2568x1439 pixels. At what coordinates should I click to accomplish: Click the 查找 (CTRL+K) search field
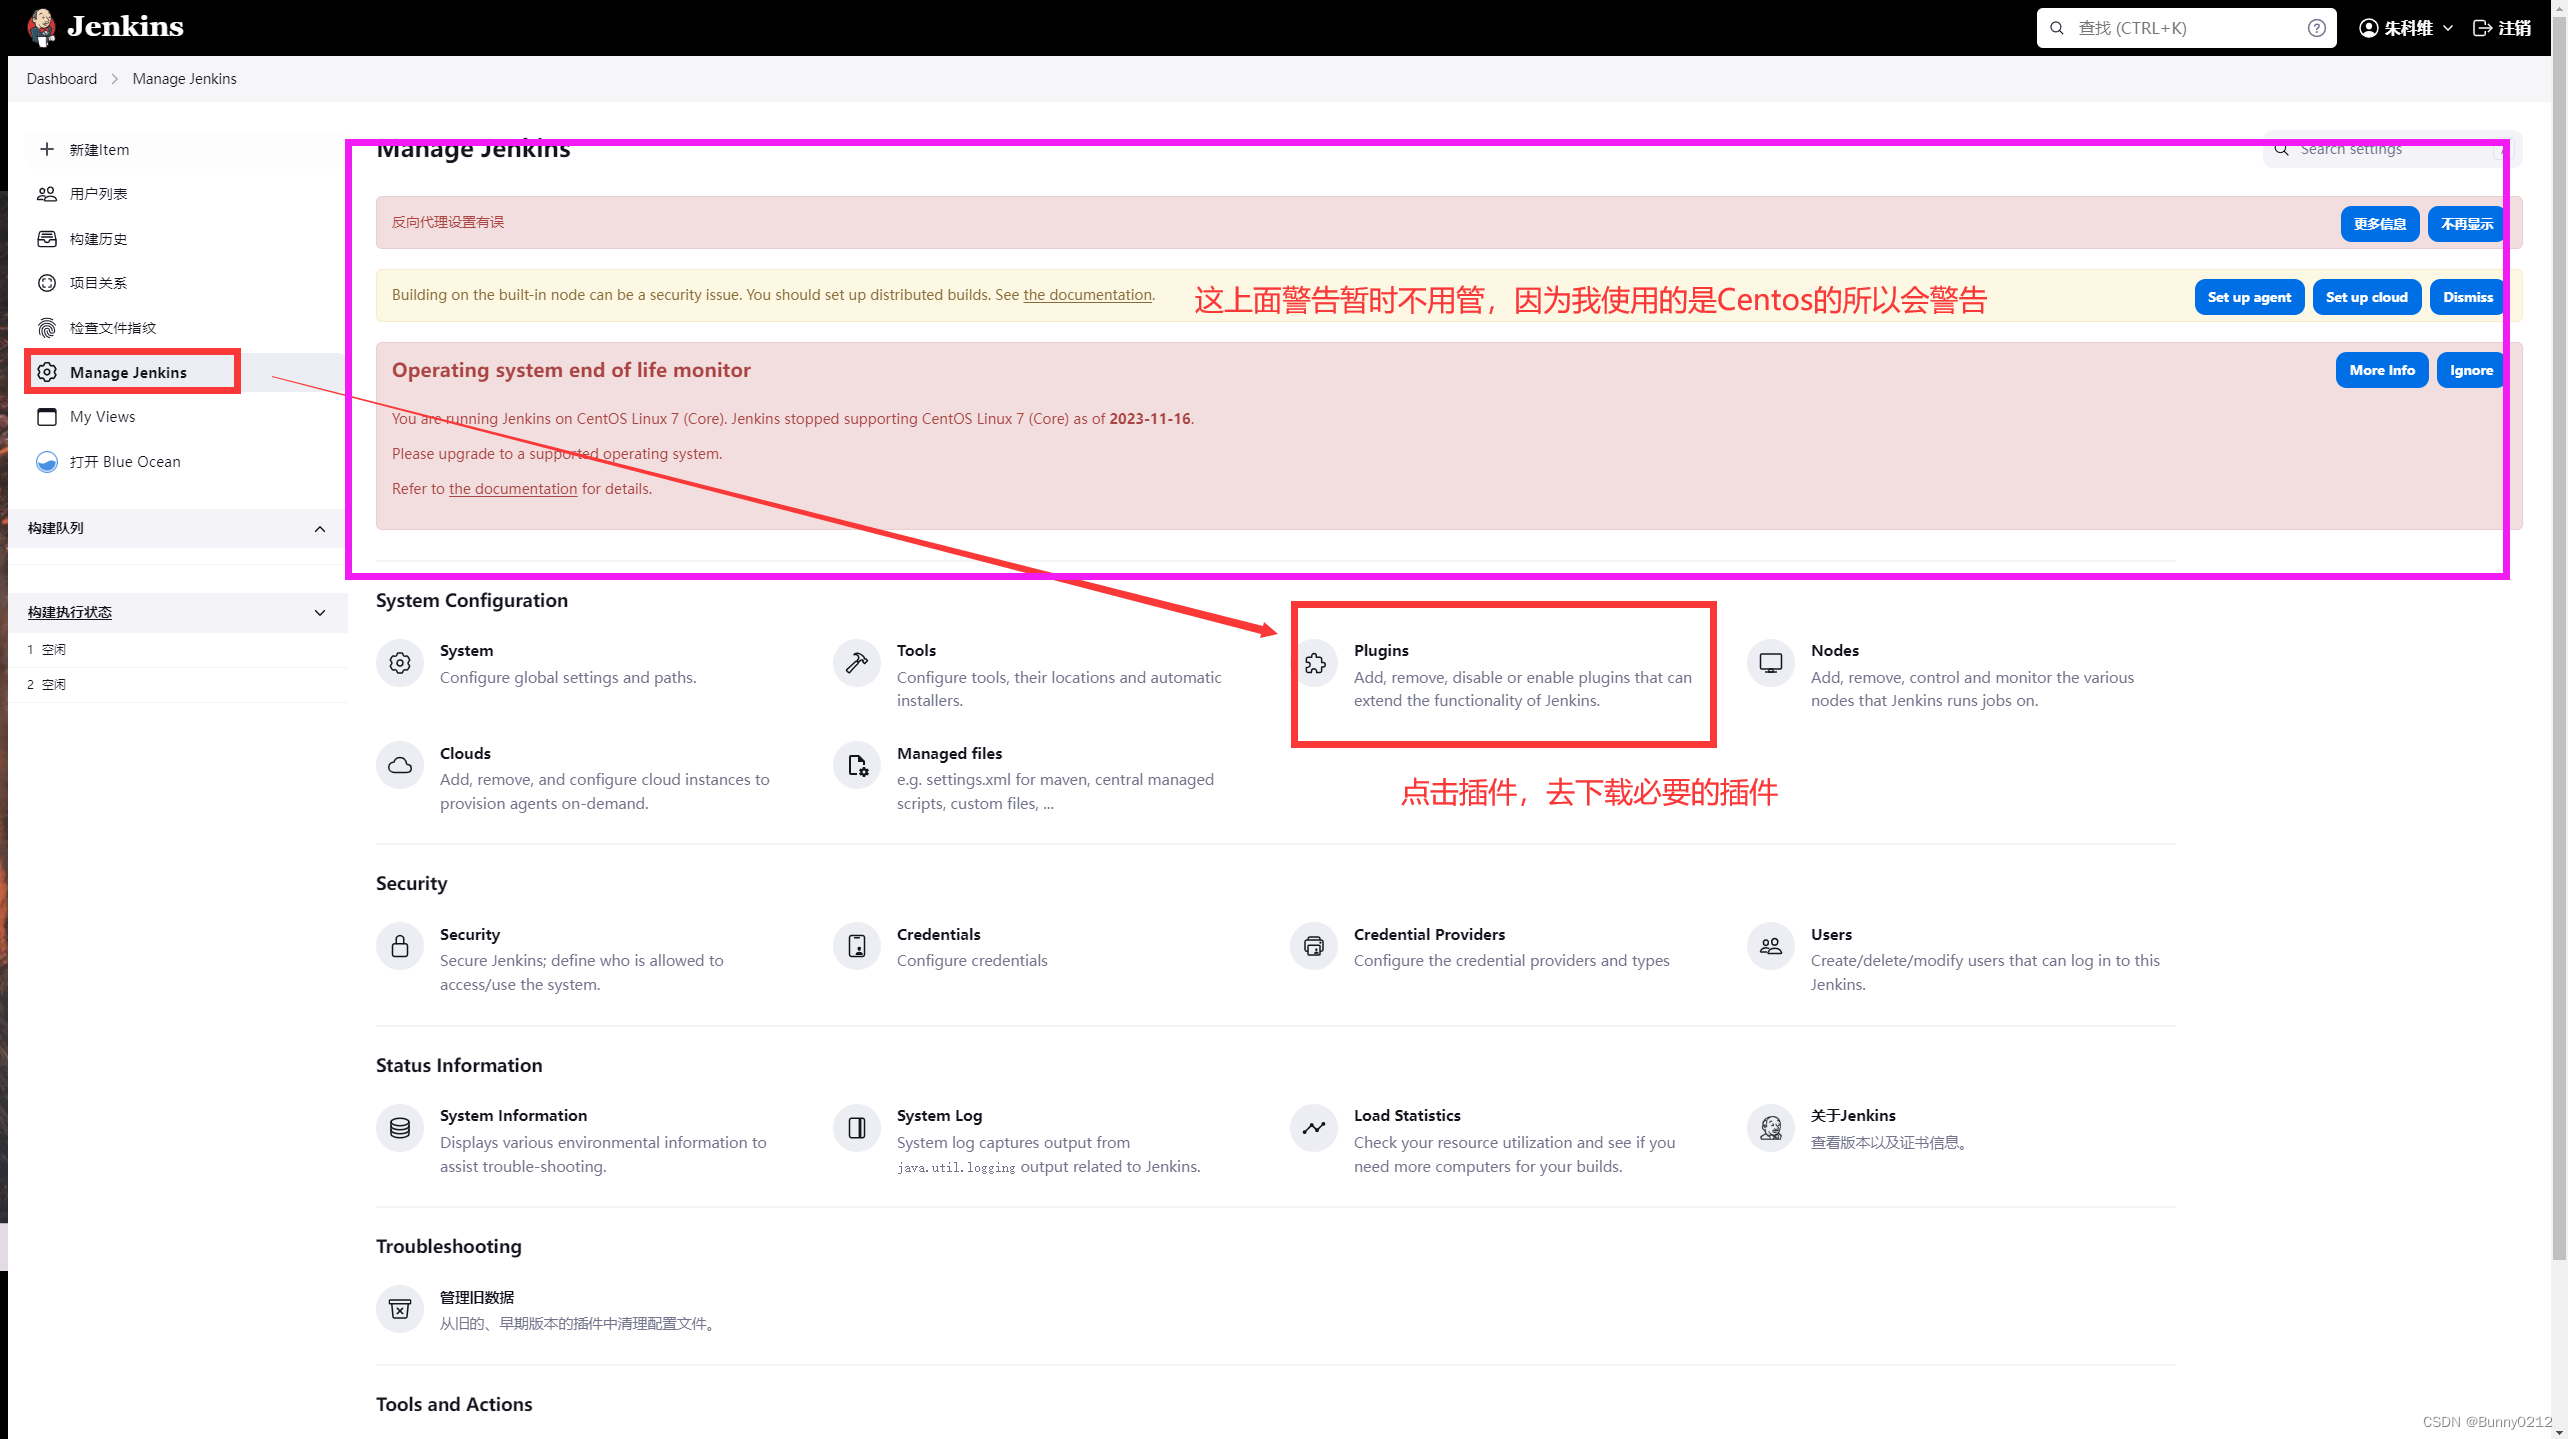[x=2186, y=28]
